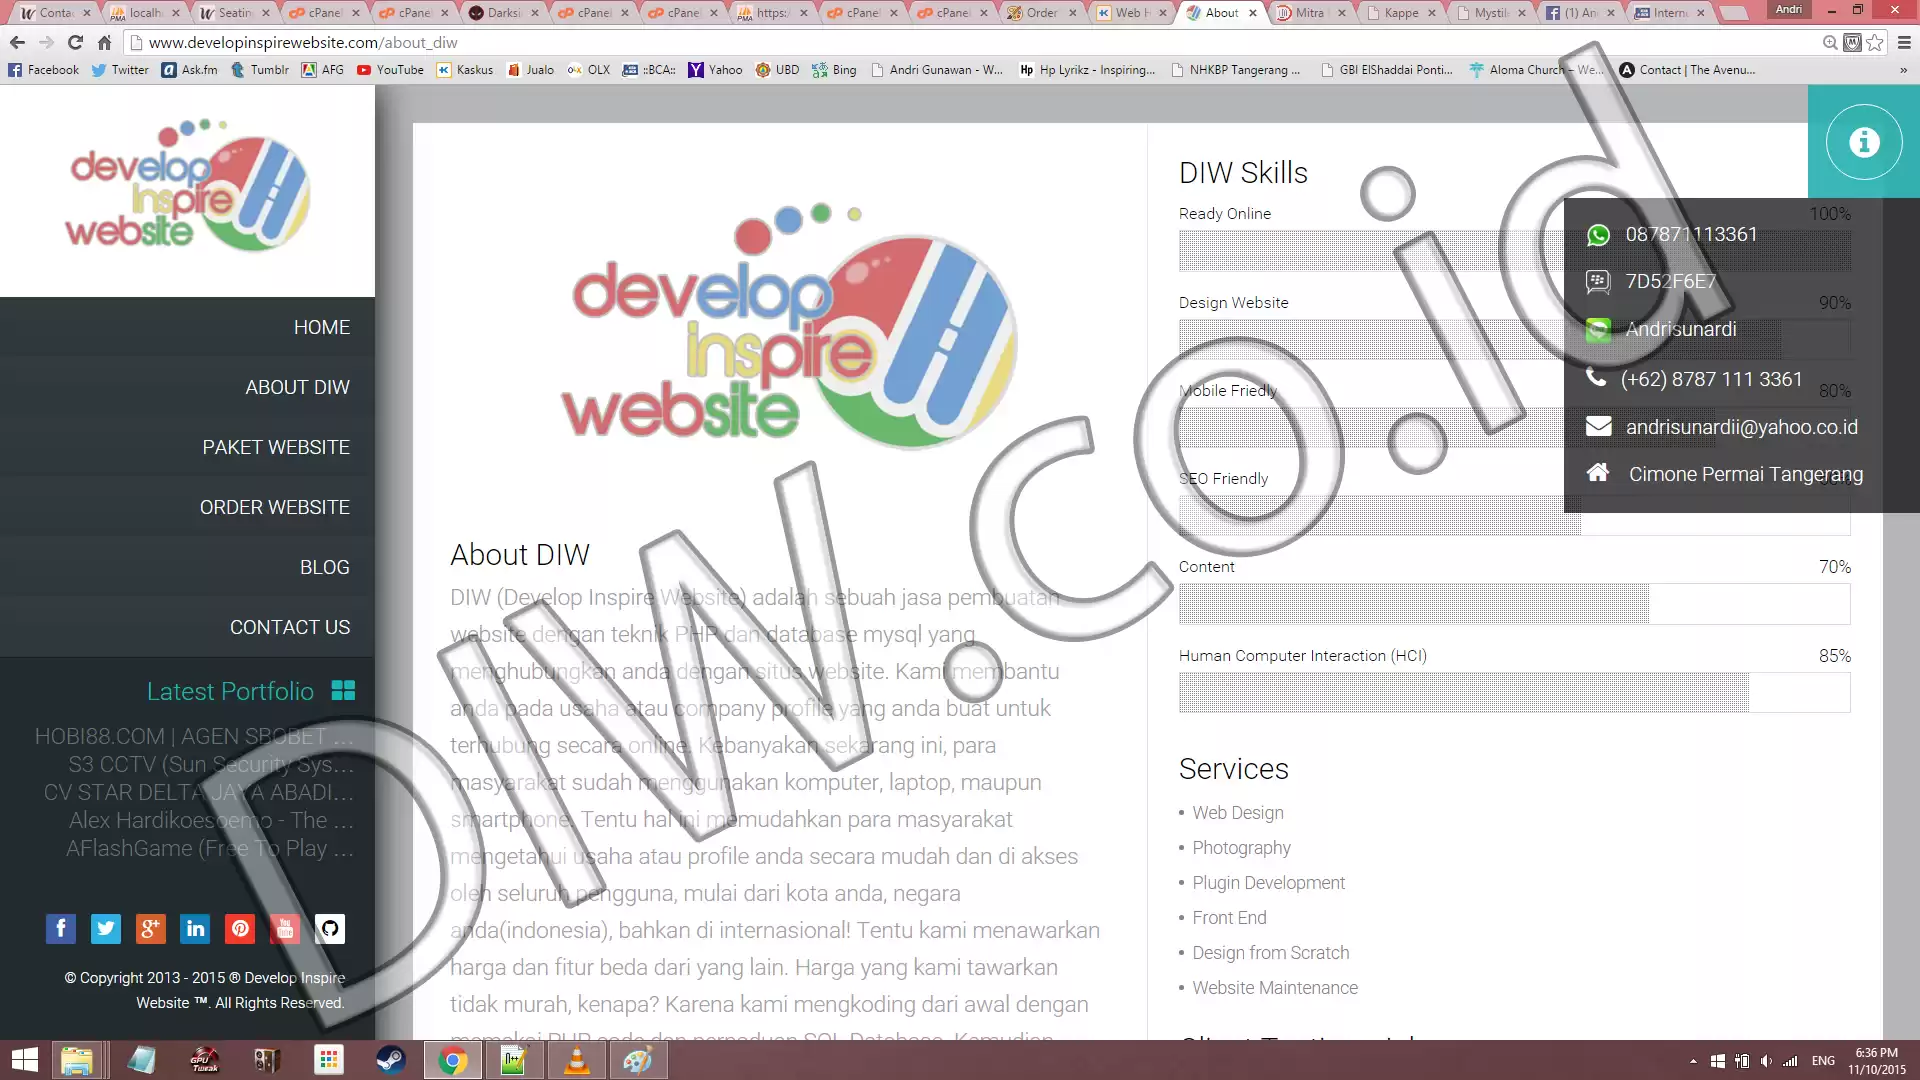The width and height of the screenshot is (1920, 1080).
Task: Open the Kaskus bookmark
Action: pos(465,70)
